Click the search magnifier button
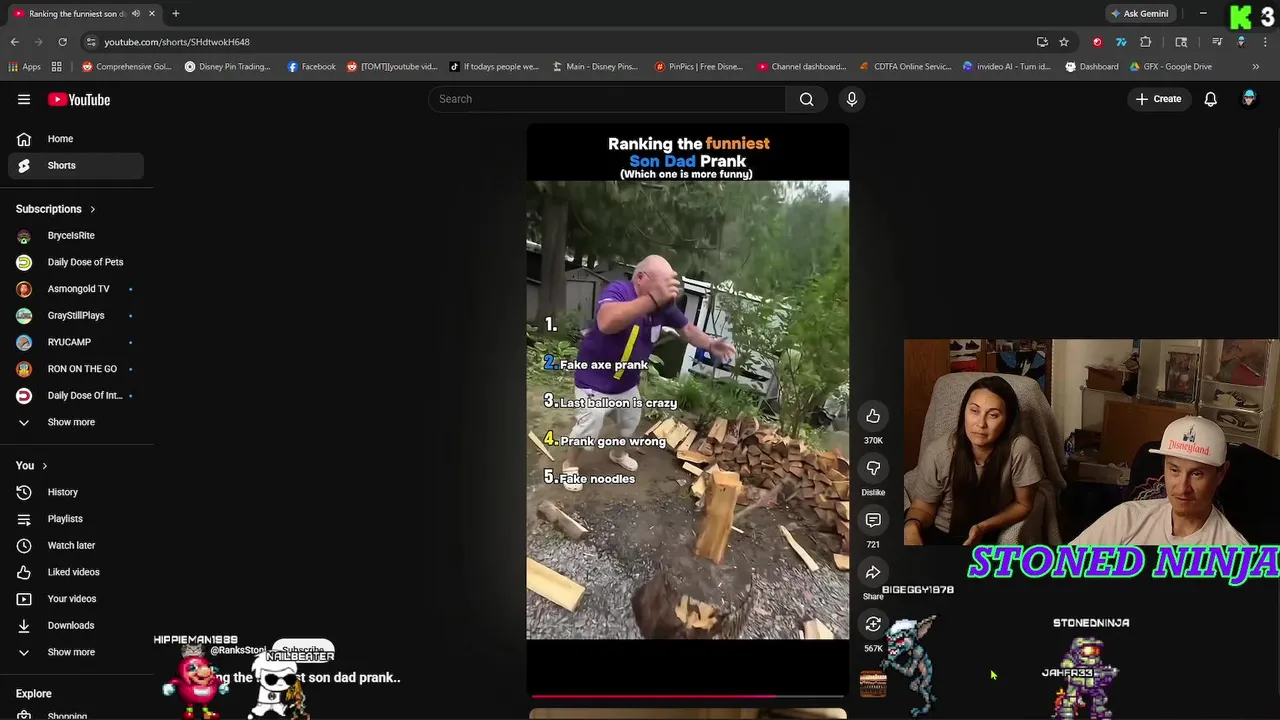This screenshot has height=720, width=1280. 806,99
